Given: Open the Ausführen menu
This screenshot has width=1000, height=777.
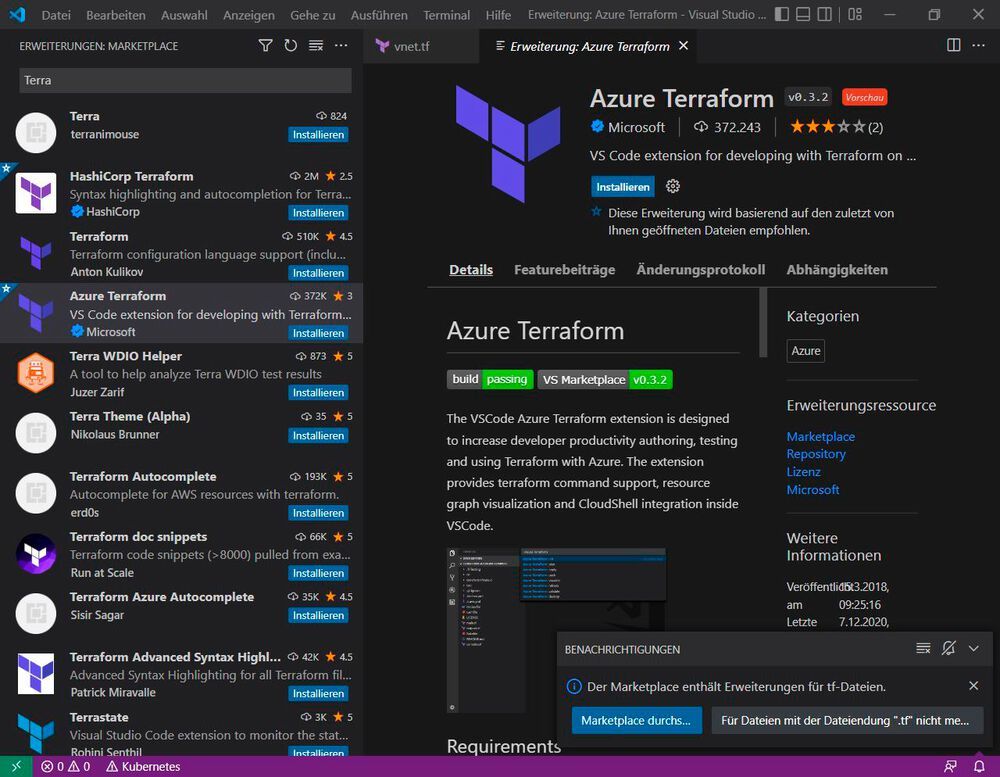Looking at the screenshot, I should 379,15.
